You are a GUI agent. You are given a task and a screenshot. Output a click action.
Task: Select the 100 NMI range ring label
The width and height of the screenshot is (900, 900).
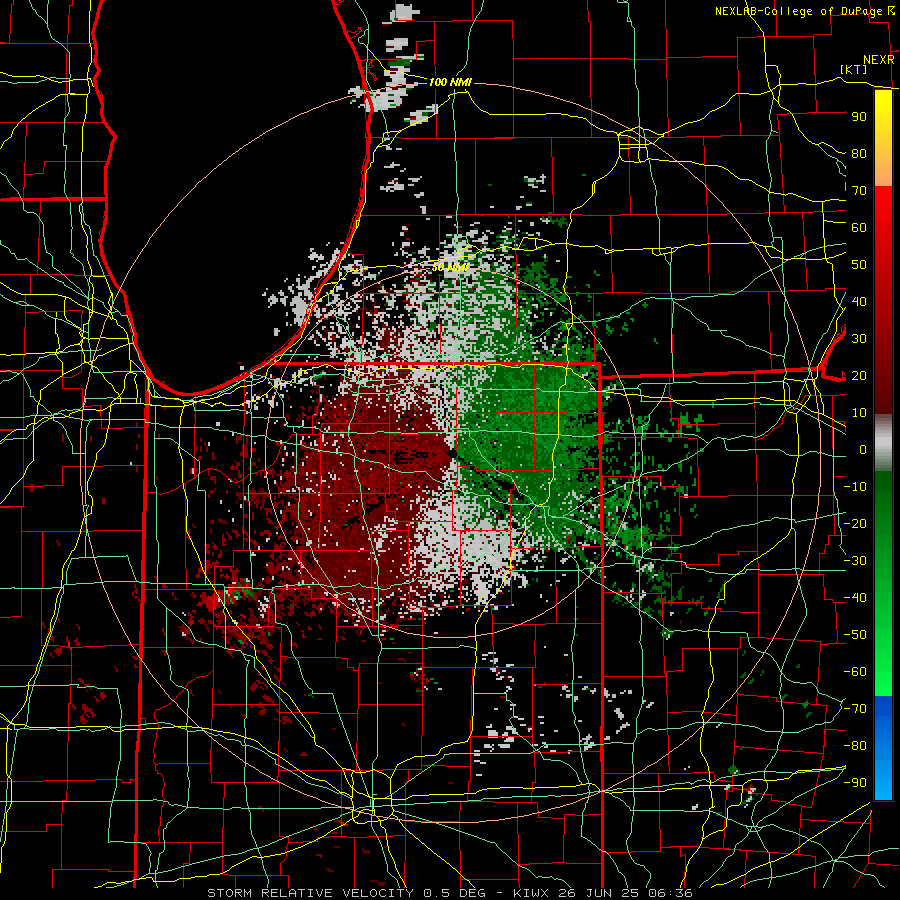pos(450,83)
